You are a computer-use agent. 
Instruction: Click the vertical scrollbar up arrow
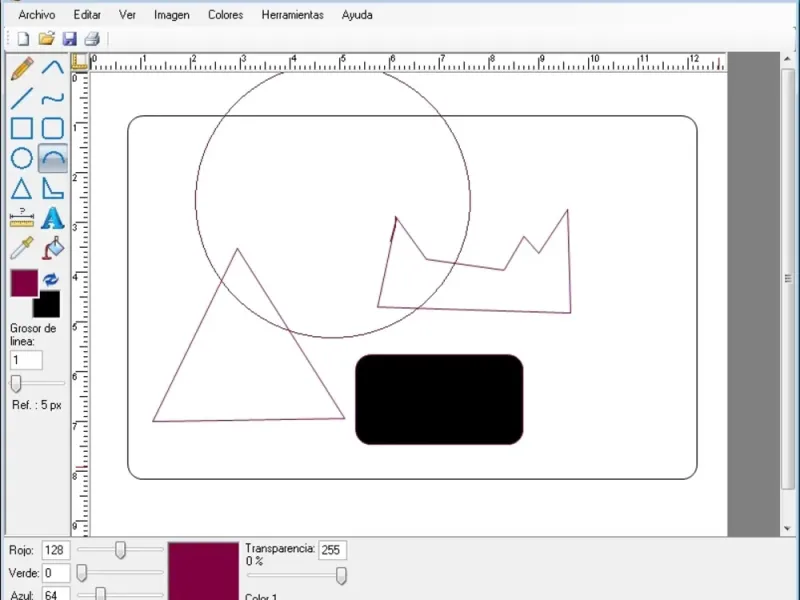[787, 60]
